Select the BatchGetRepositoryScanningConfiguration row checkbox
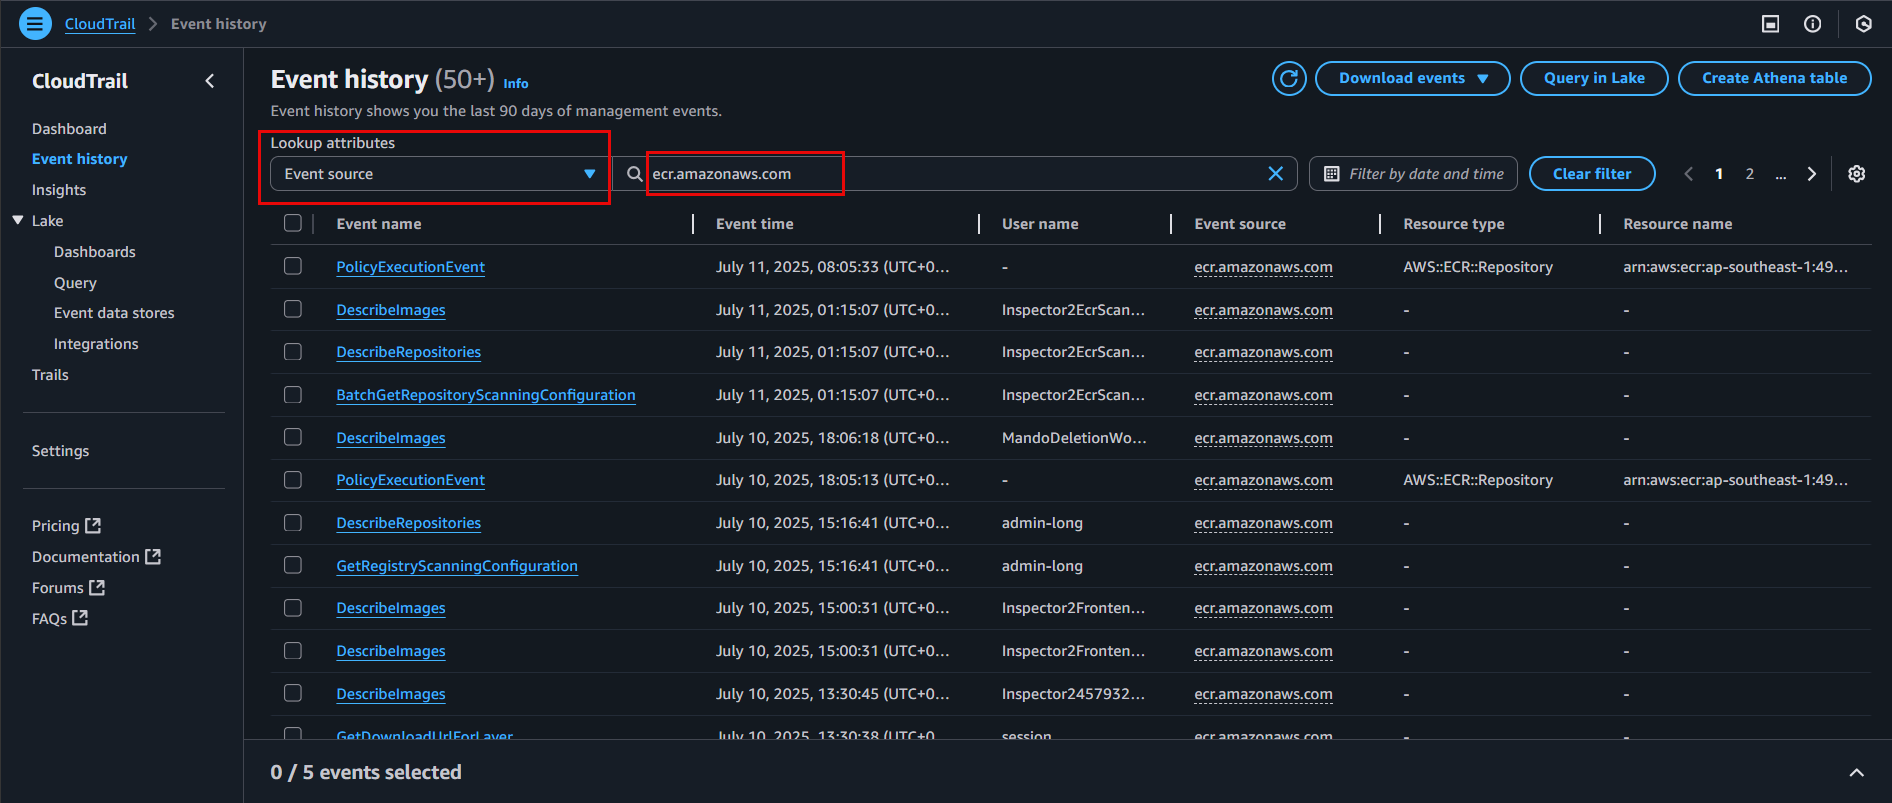 point(293,395)
